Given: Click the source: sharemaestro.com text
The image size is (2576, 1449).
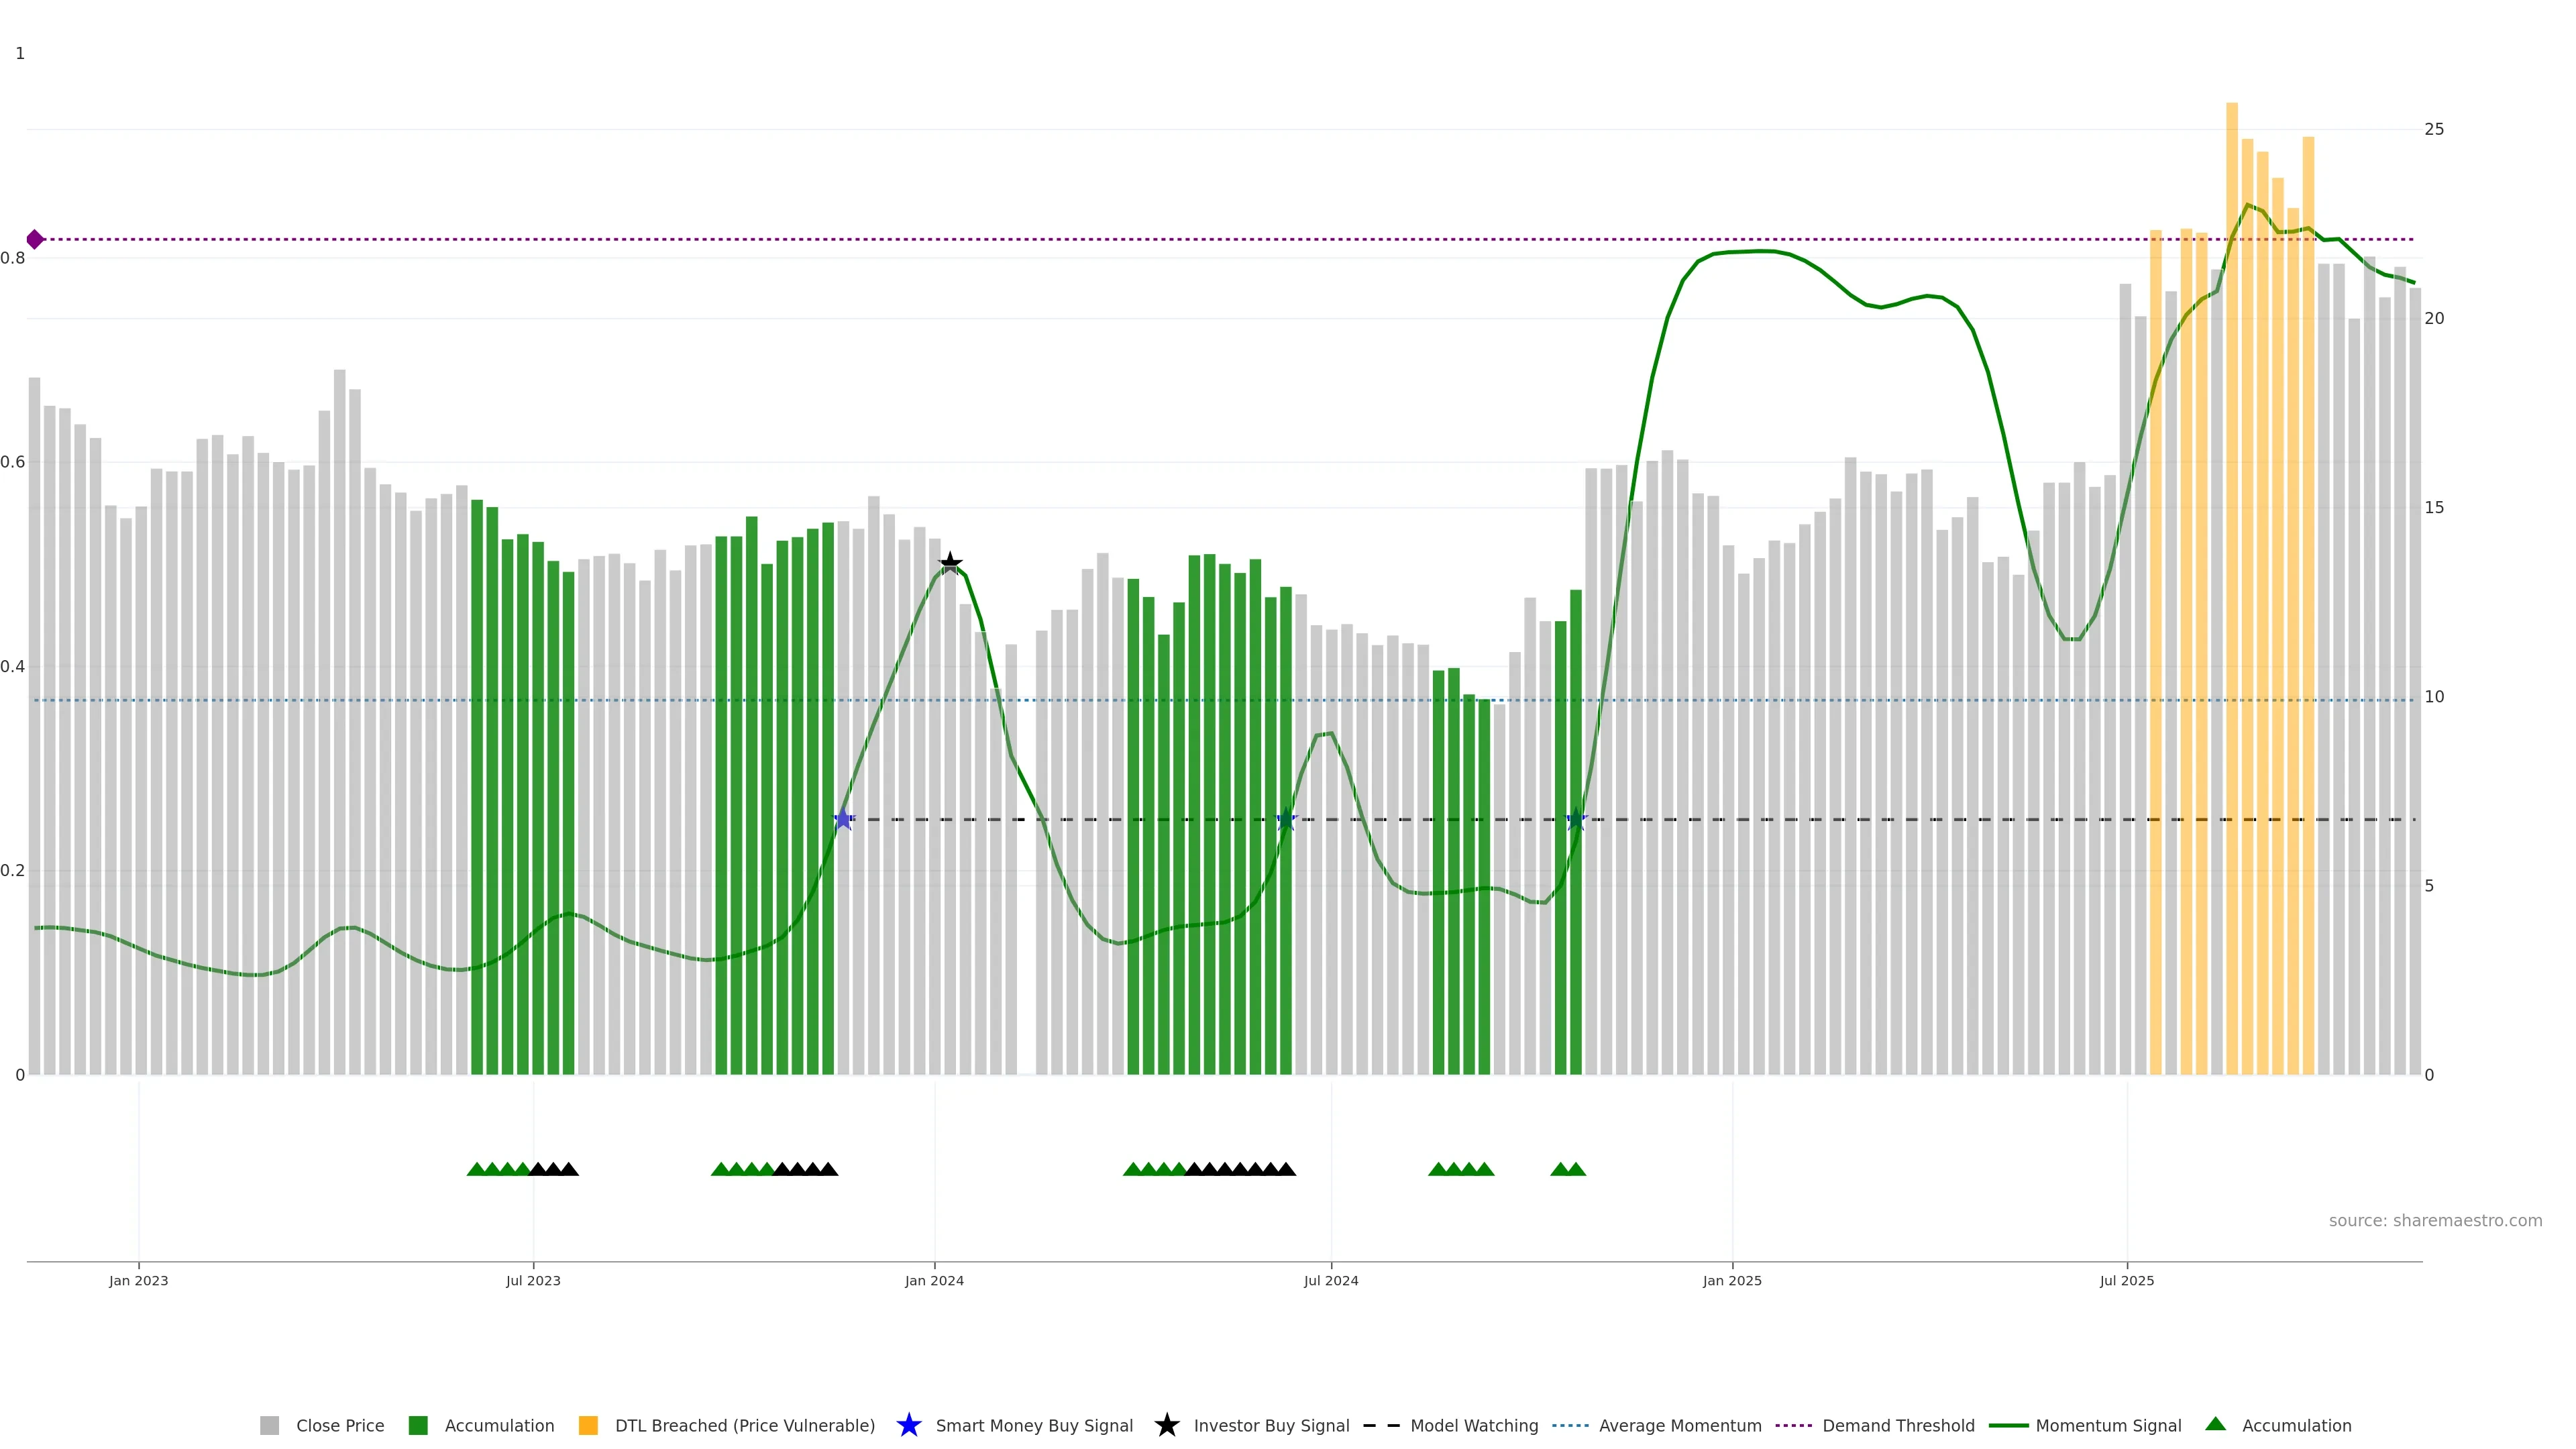Looking at the screenshot, I should point(2435,1221).
